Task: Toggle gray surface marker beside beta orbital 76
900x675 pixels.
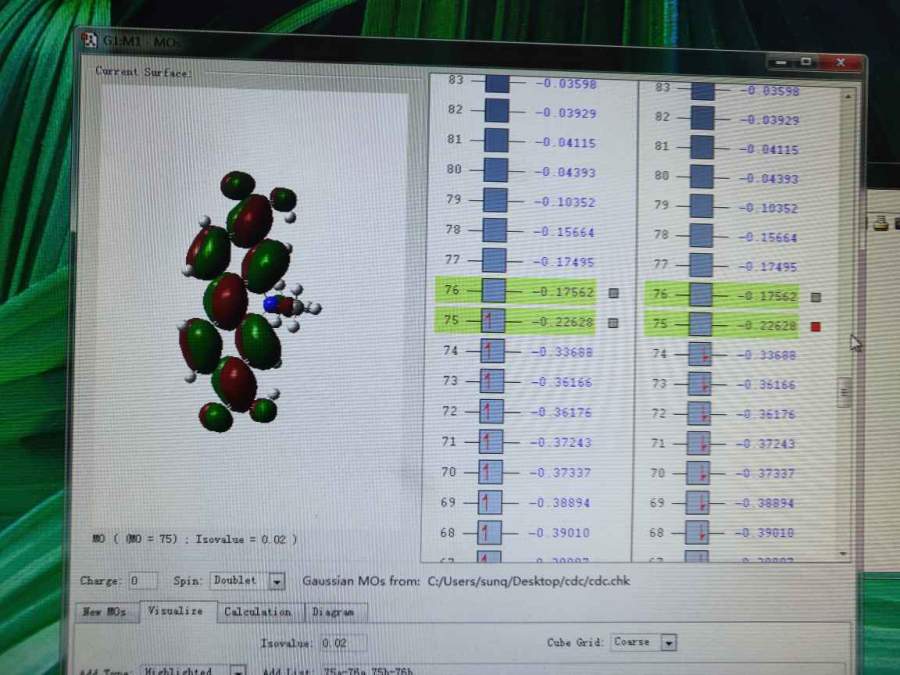Action: [816, 297]
